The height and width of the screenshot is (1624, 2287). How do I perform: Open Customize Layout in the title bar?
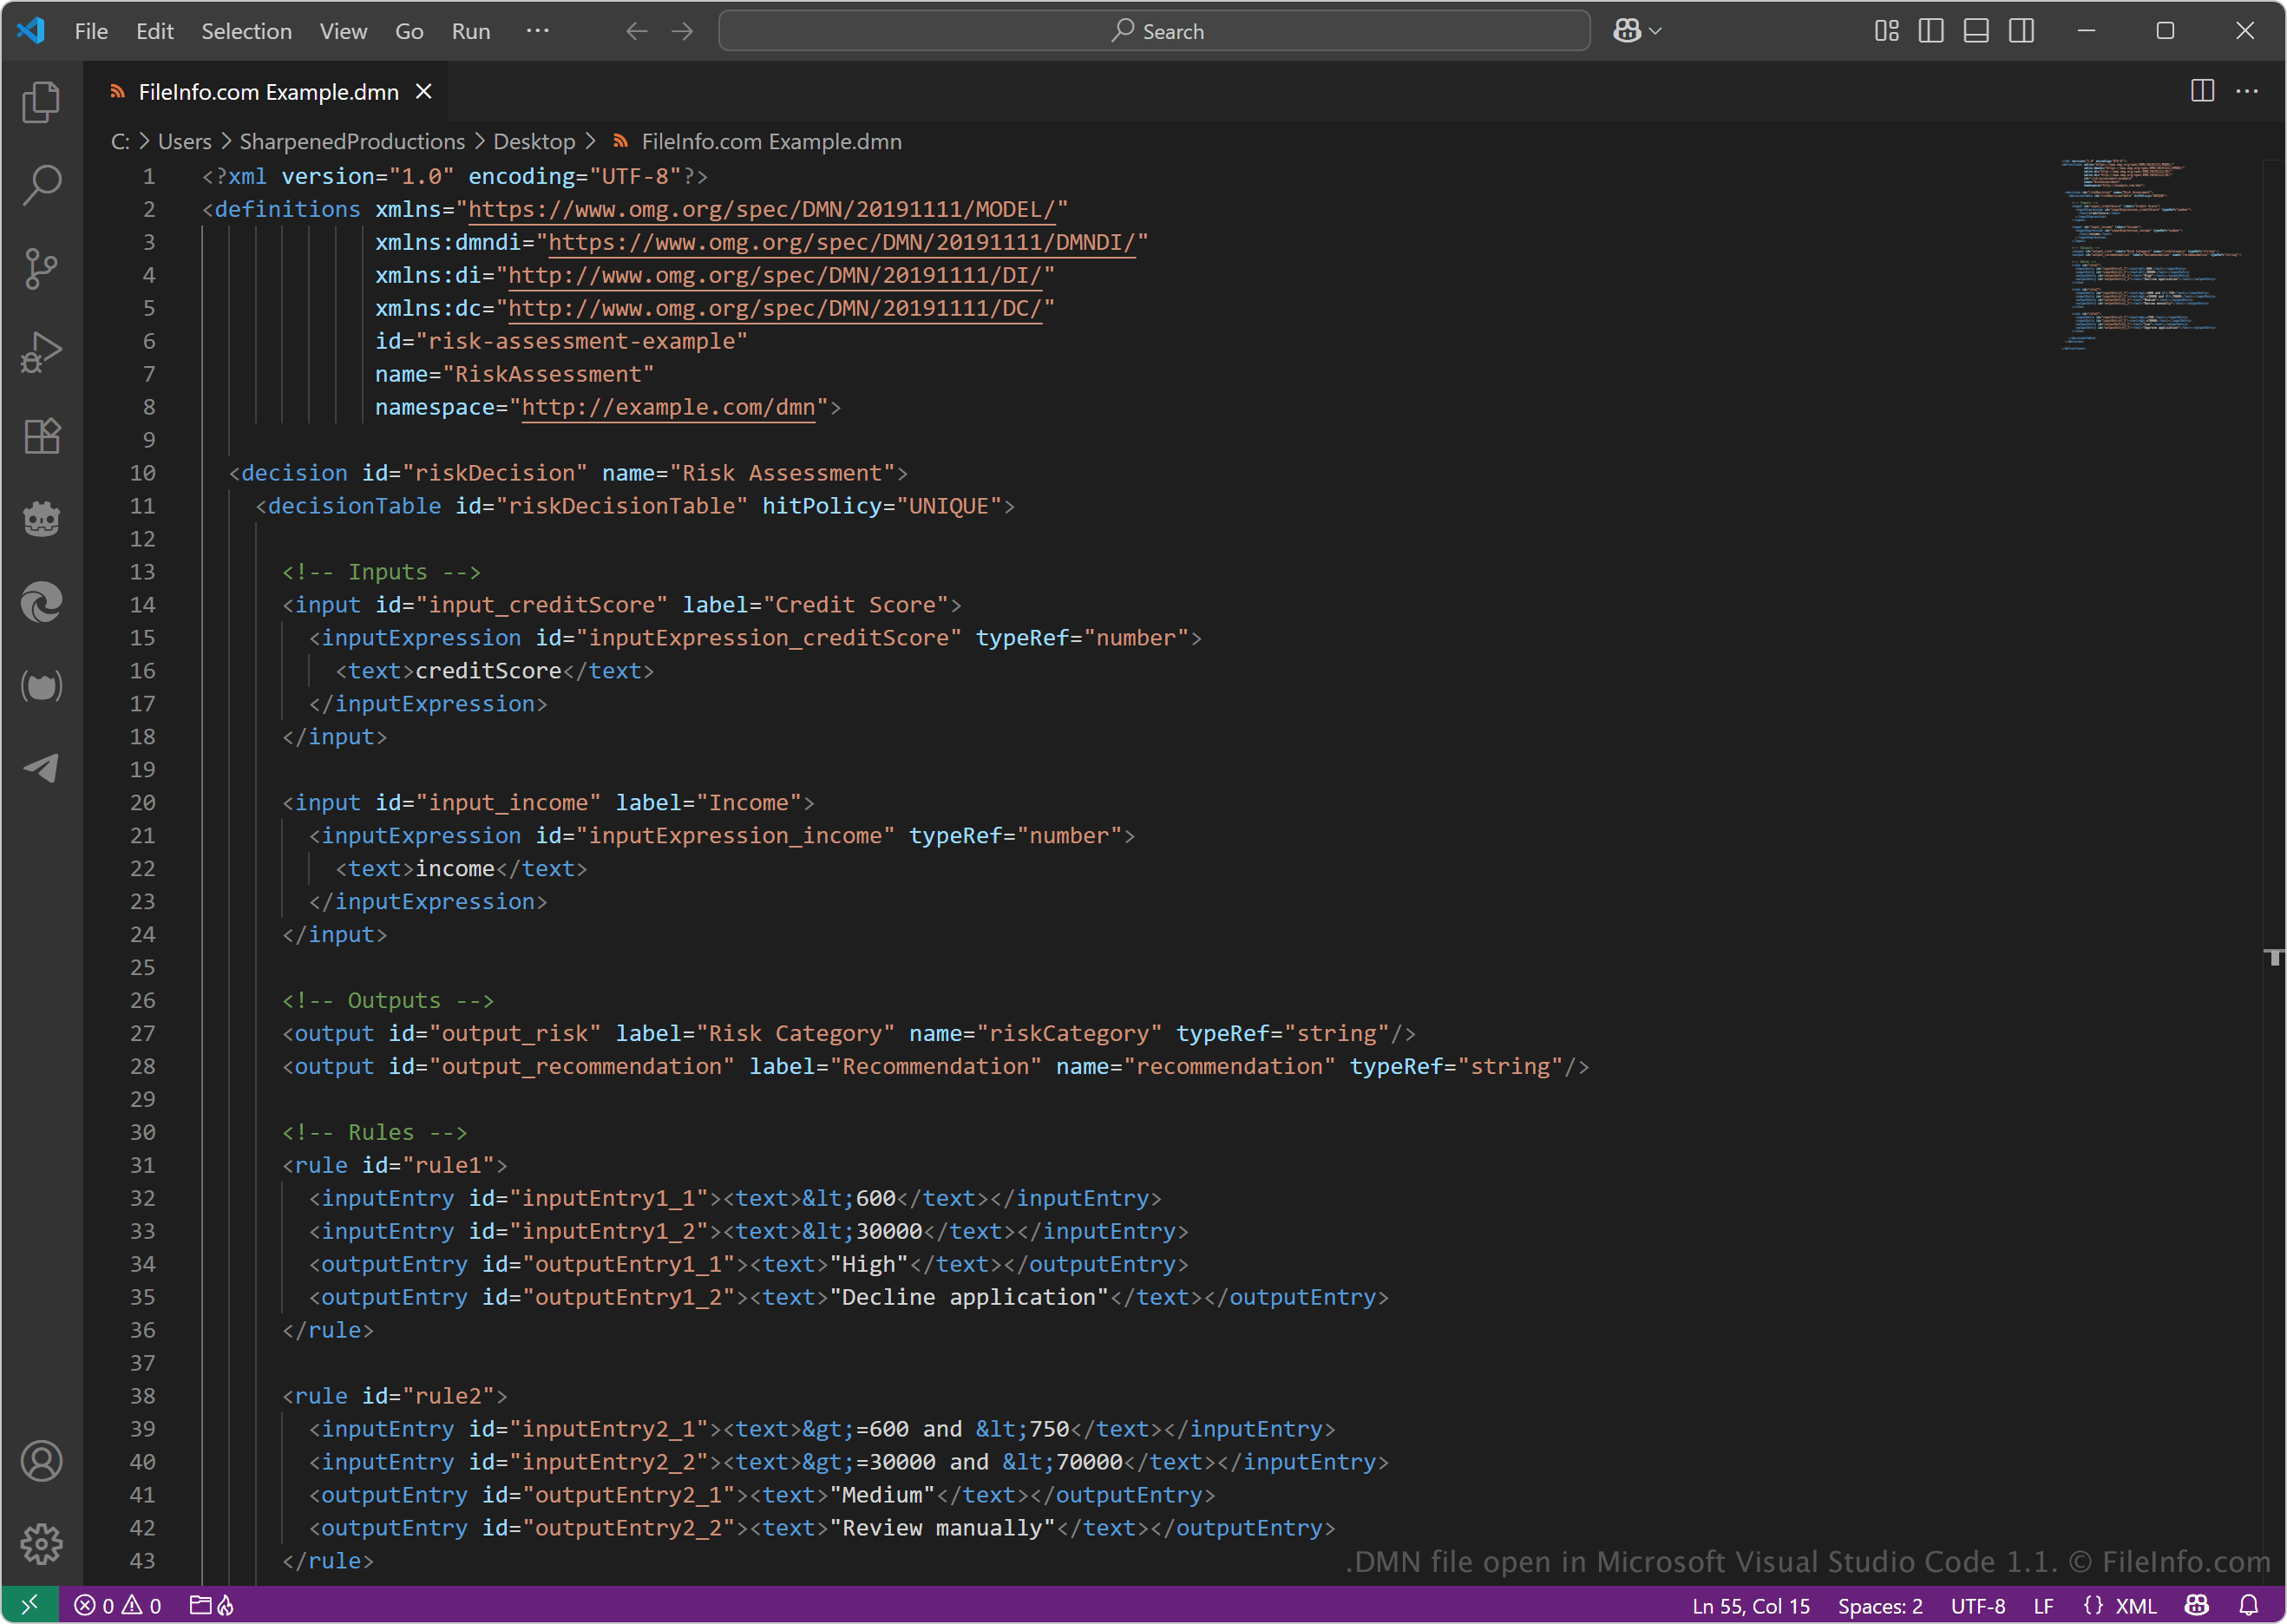pos(1886,31)
